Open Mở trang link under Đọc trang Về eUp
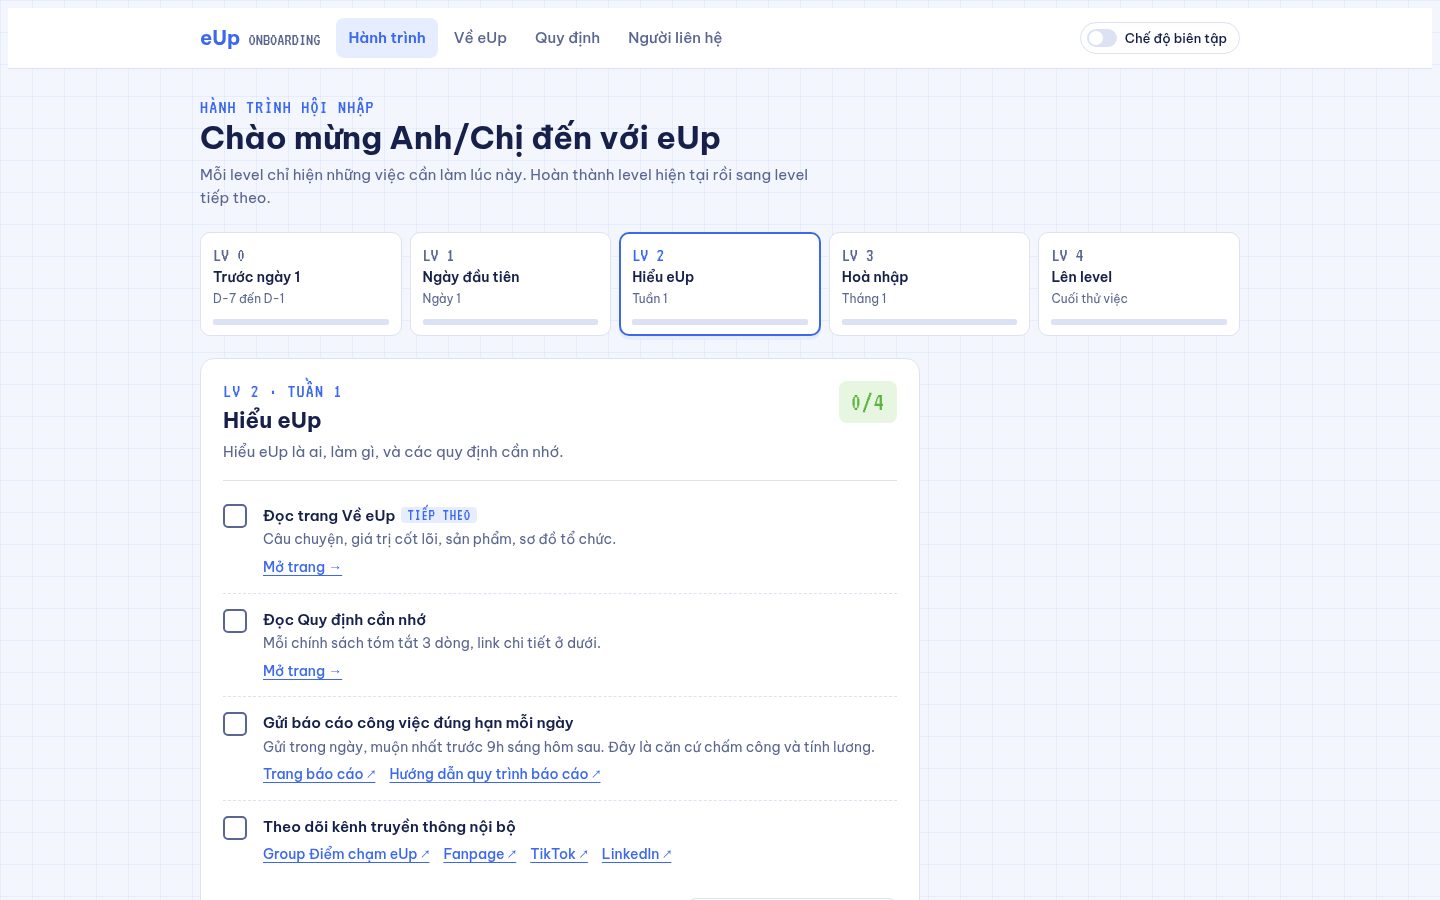 point(302,567)
